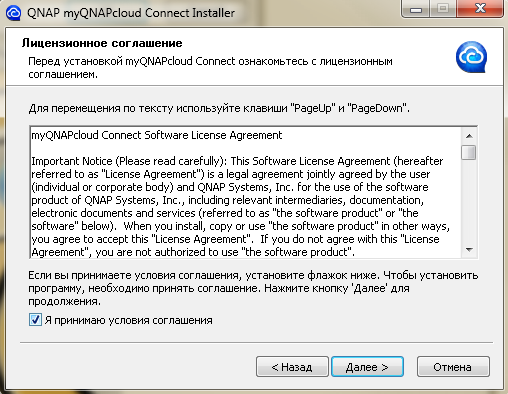Click the QNAP cloud icon in title bar
This screenshot has height=394, width=508.
pos(13,13)
